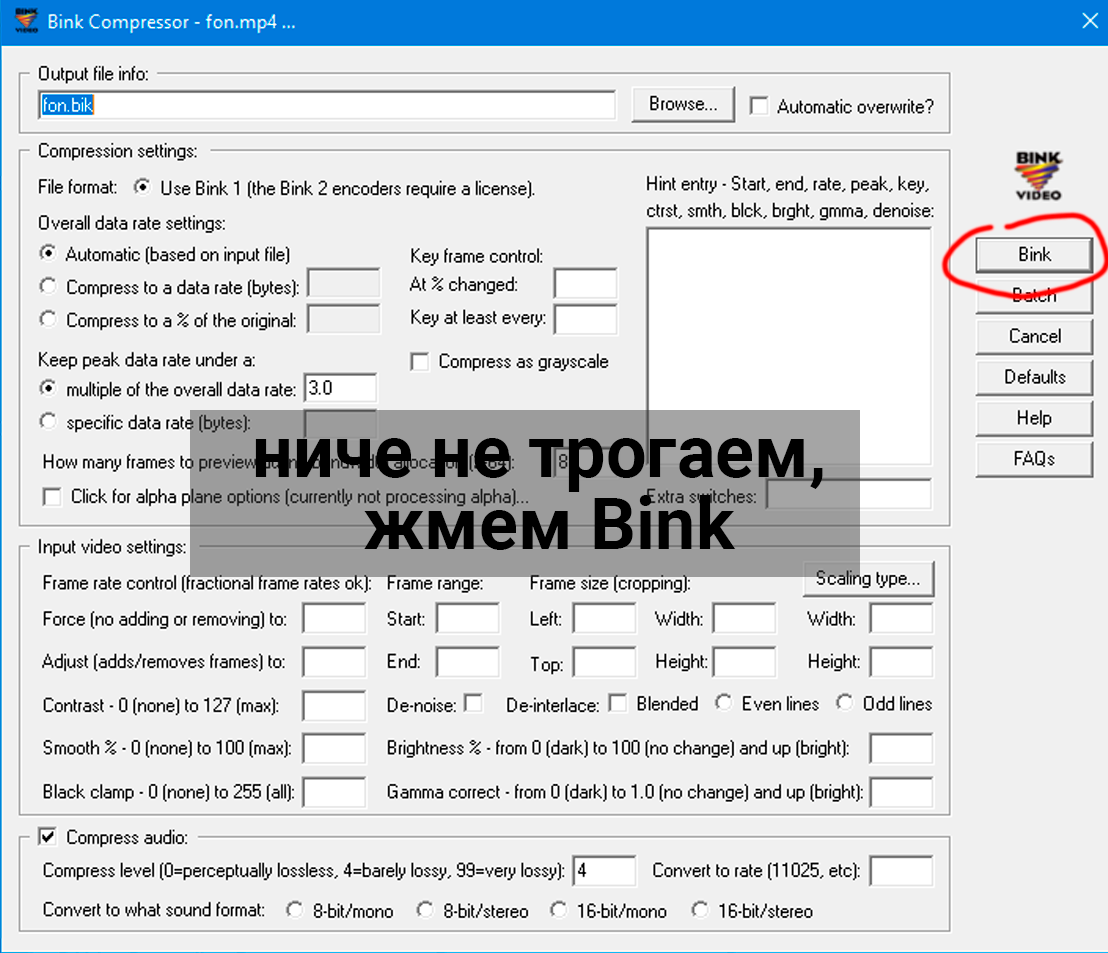Click the Adjust frame rate field
This screenshot has width=1108, height=953.
pyautogui.click(x=334, y=662)
